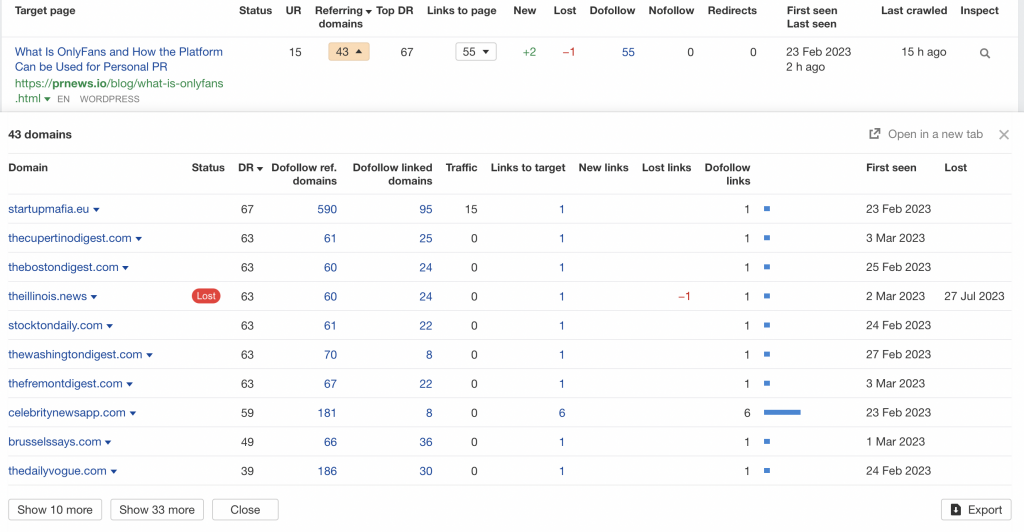Click the dofollow links bar for celebritynewsapp.com

[782, 413]
